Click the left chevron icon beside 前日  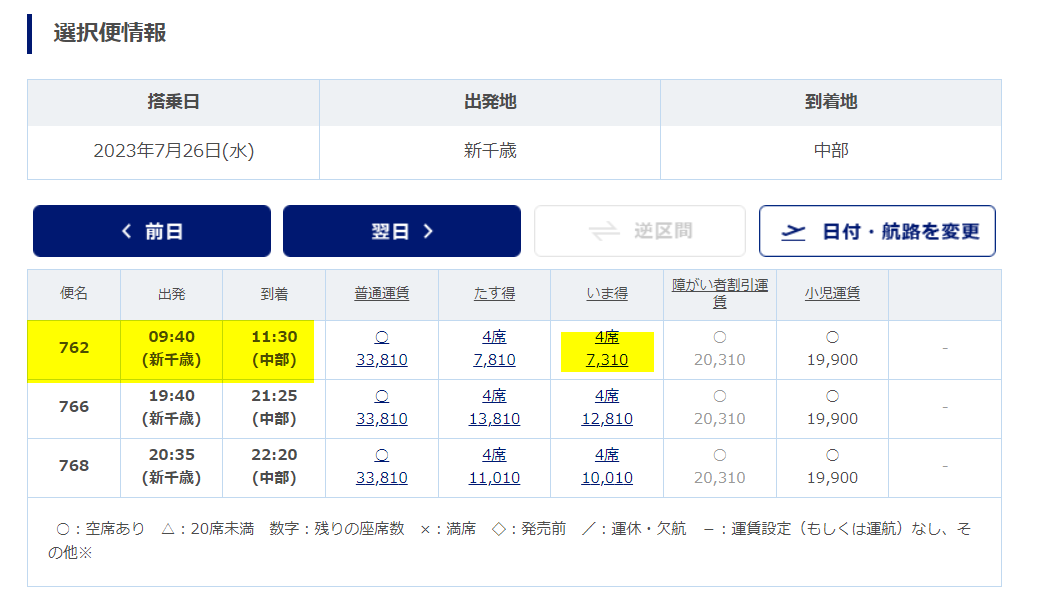[126, 231]
